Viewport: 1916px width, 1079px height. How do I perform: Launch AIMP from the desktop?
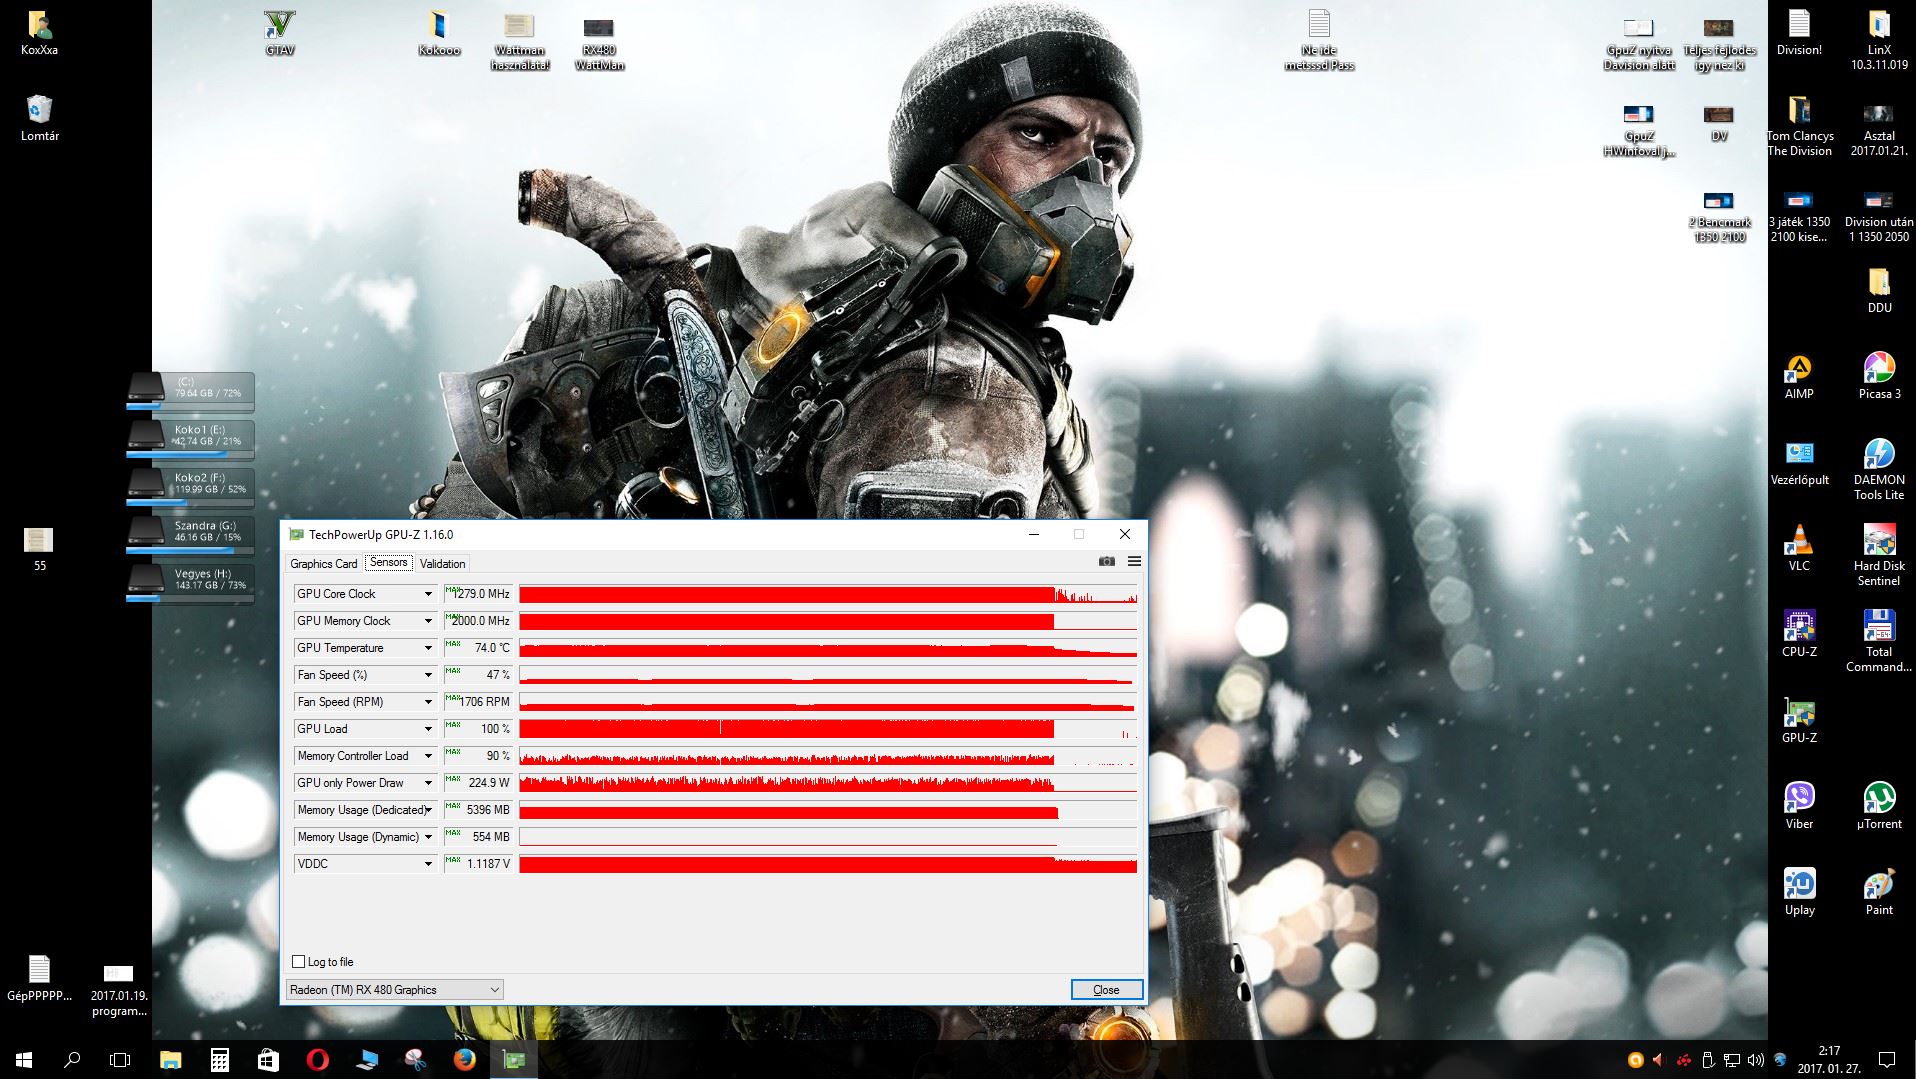click(1799, 377)
